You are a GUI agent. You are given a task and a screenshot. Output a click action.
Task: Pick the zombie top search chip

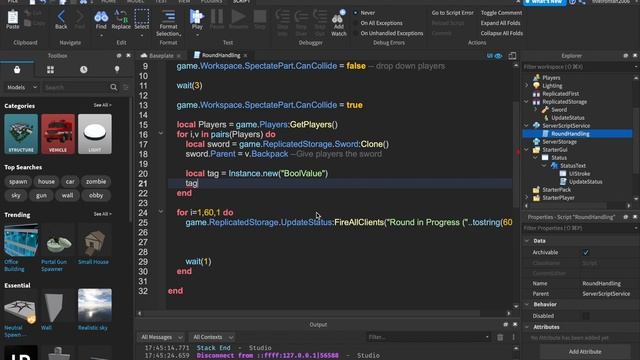[96, 182]
